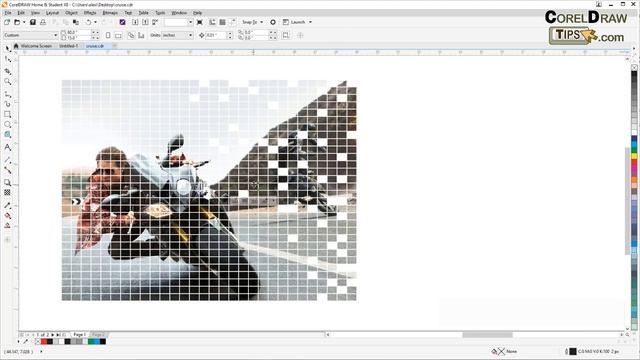The height and width of the screenshot is (360, 640).
Task: Expand the Launch dropdown
Action: [310, 22]
